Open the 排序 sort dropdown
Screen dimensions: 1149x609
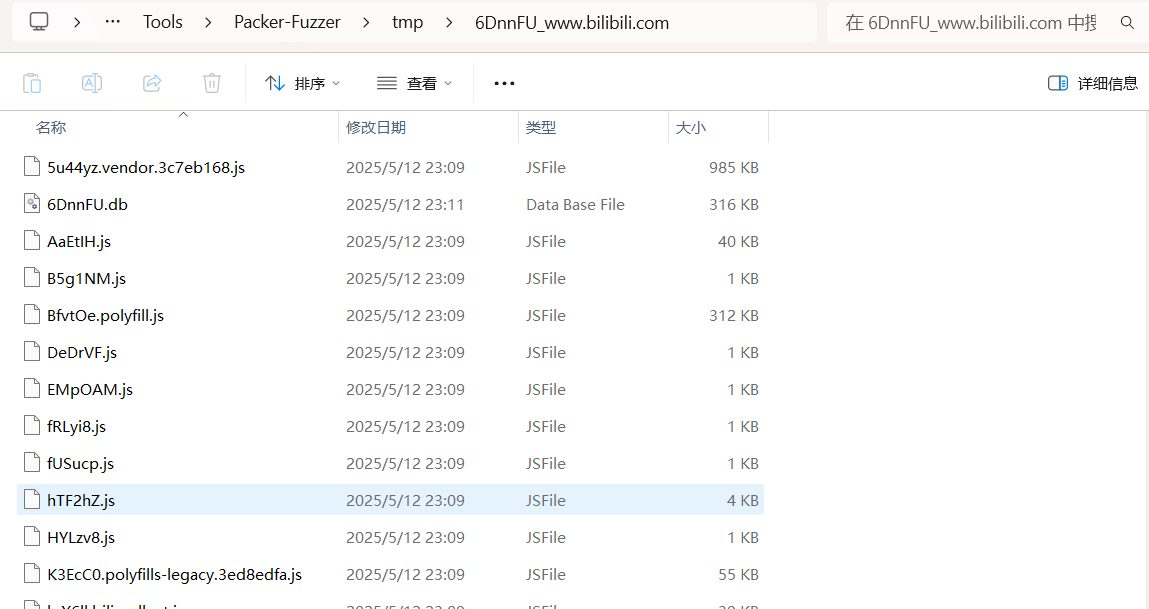303,84
